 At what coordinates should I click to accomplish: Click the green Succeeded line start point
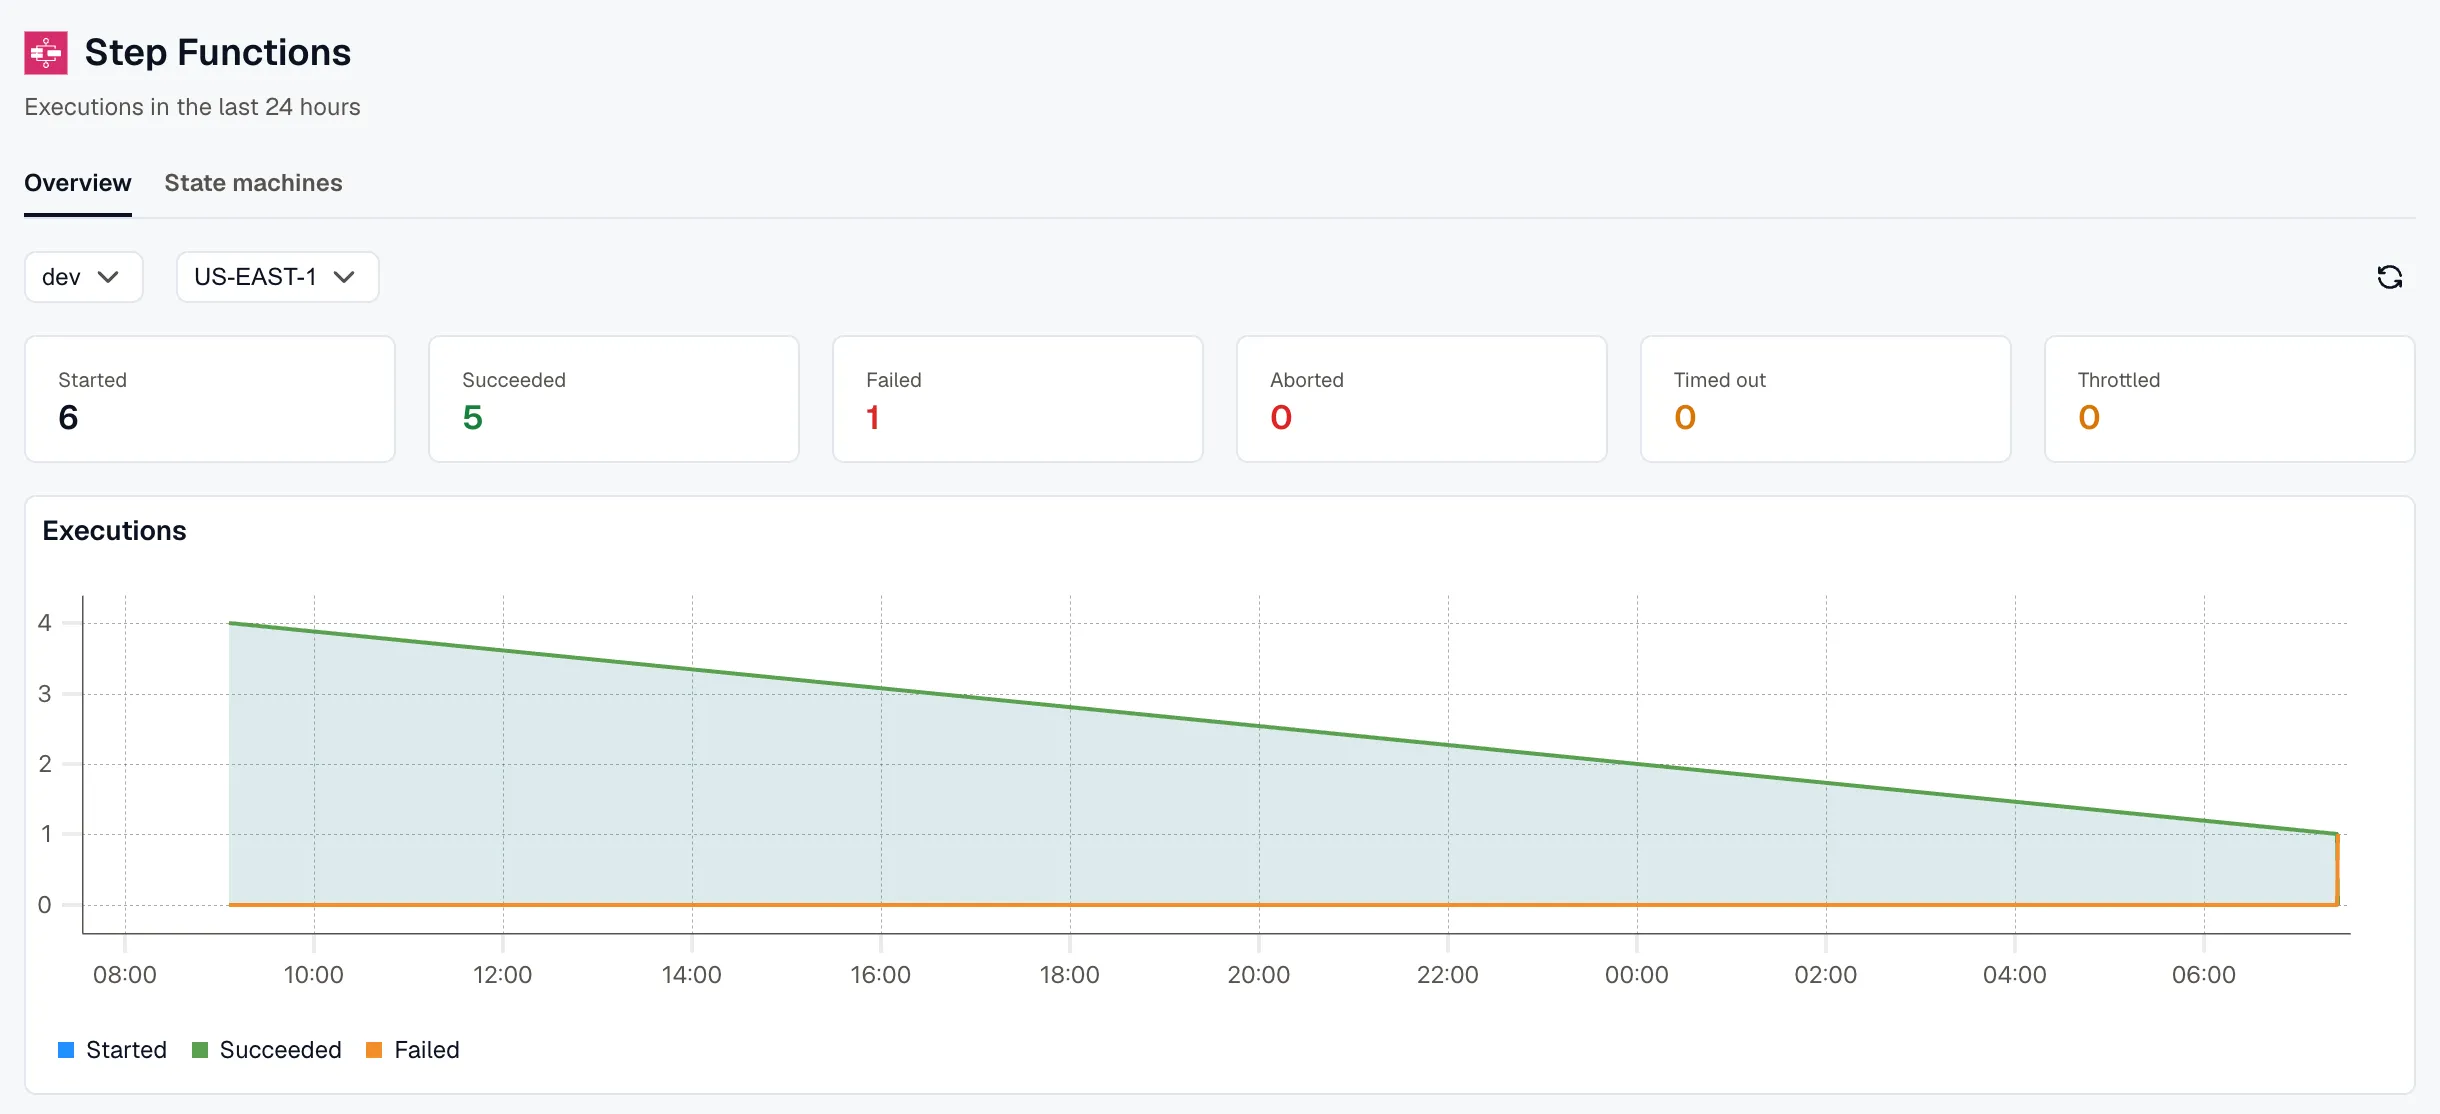click(x=230, y=623)
